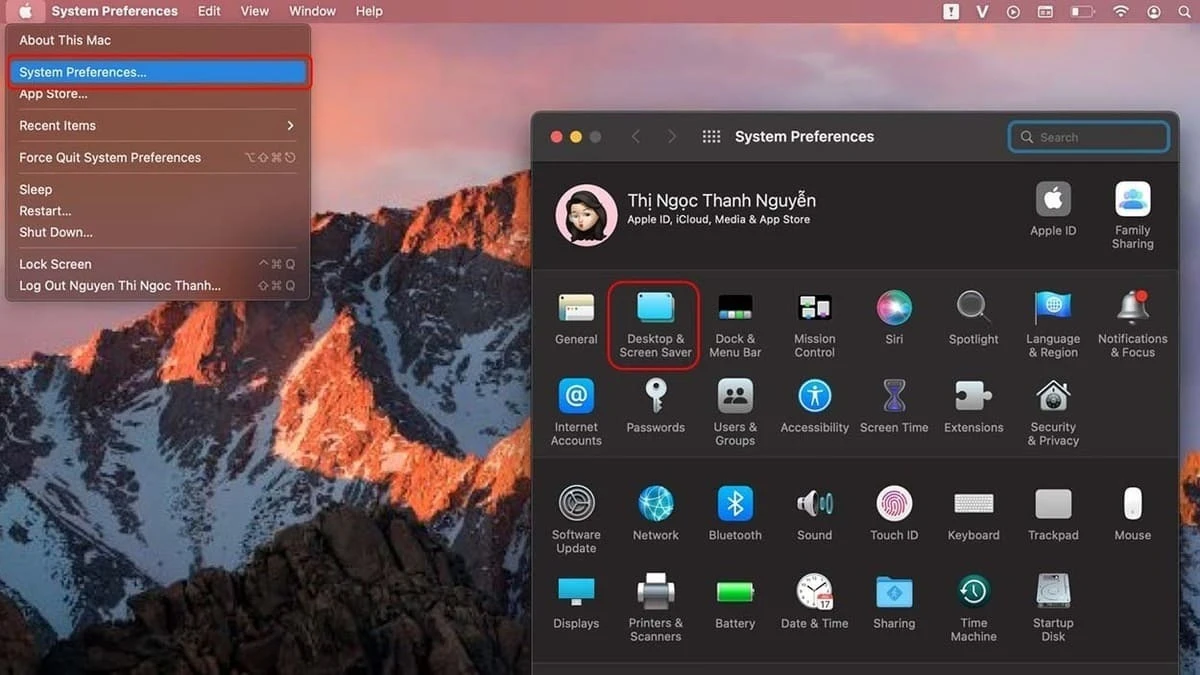1200x675 pixels.
Task: Choose System Preferences… from Apple menu
Action: pyautogui.click(x=157, y=72)
